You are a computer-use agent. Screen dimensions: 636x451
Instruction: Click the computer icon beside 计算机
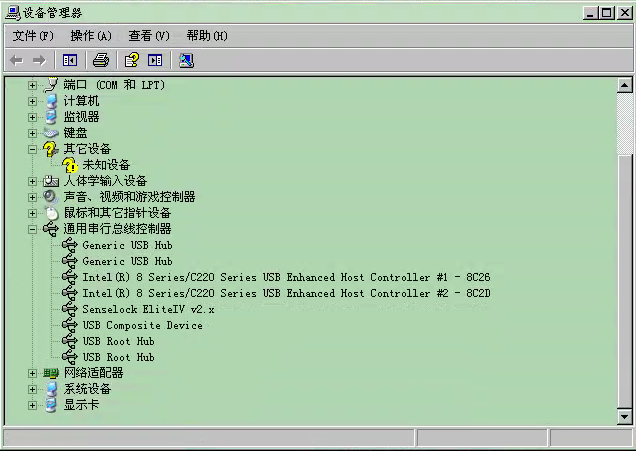[x=51, y=101]
